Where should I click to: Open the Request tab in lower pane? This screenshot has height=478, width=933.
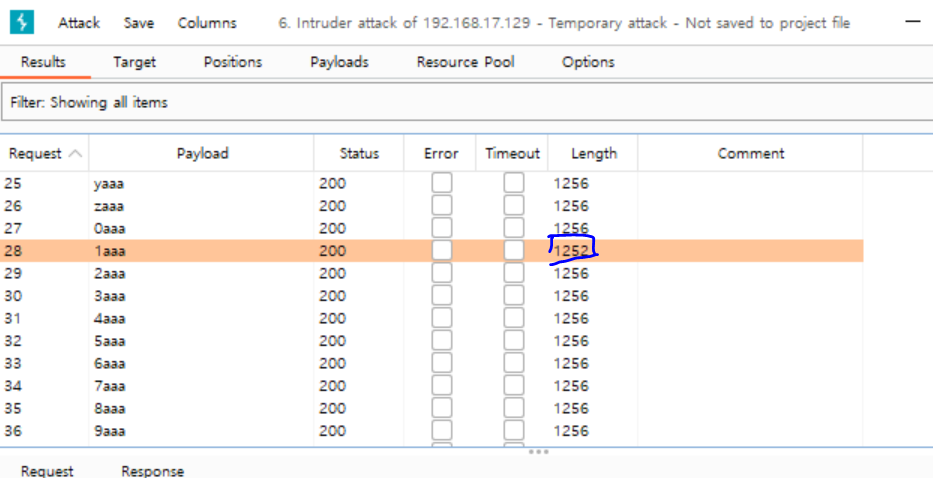pyautogui.click(x=47, y=471)
